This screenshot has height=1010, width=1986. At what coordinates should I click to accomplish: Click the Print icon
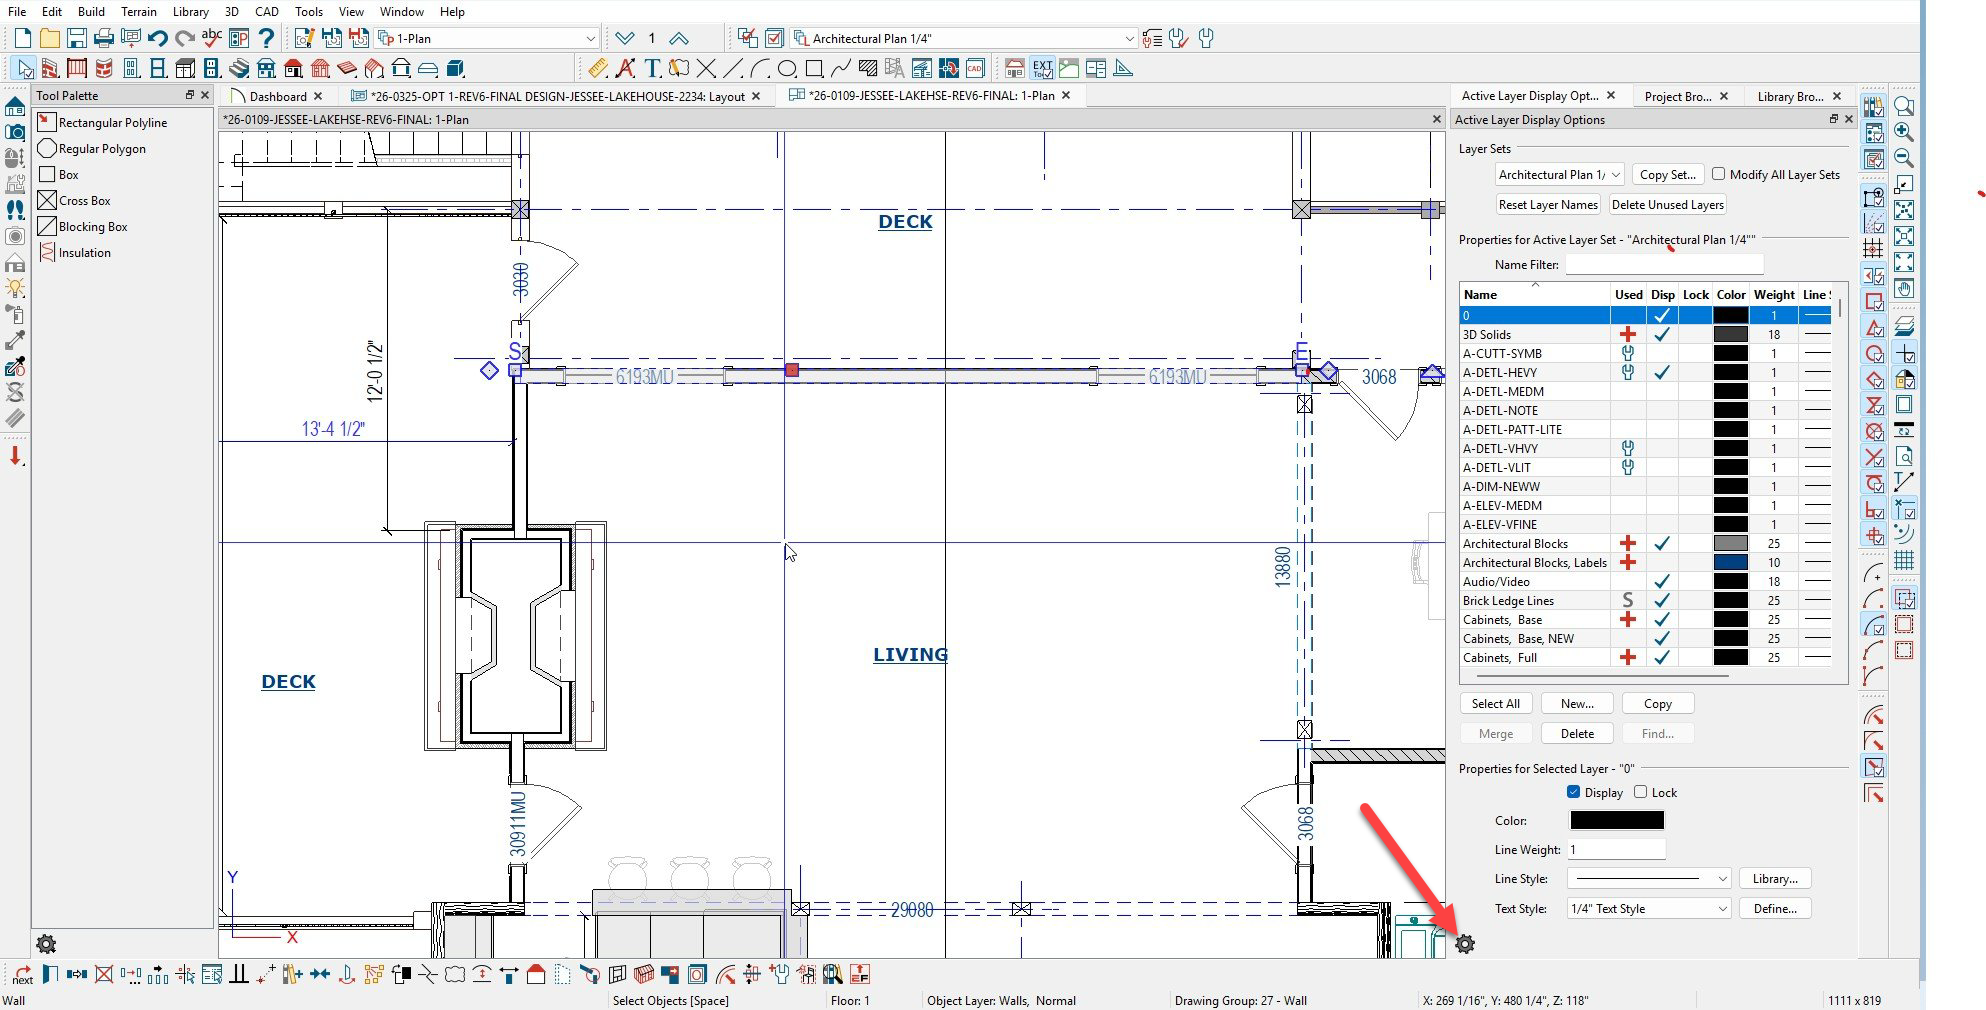(103, 38)
